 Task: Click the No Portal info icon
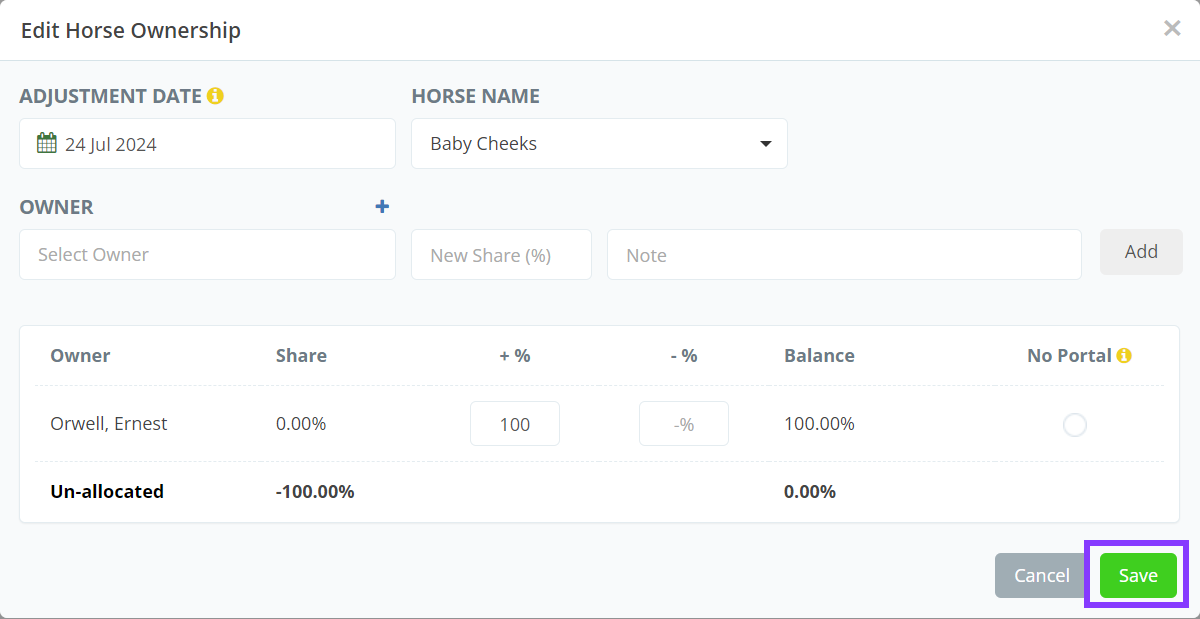click(1124, 355)
